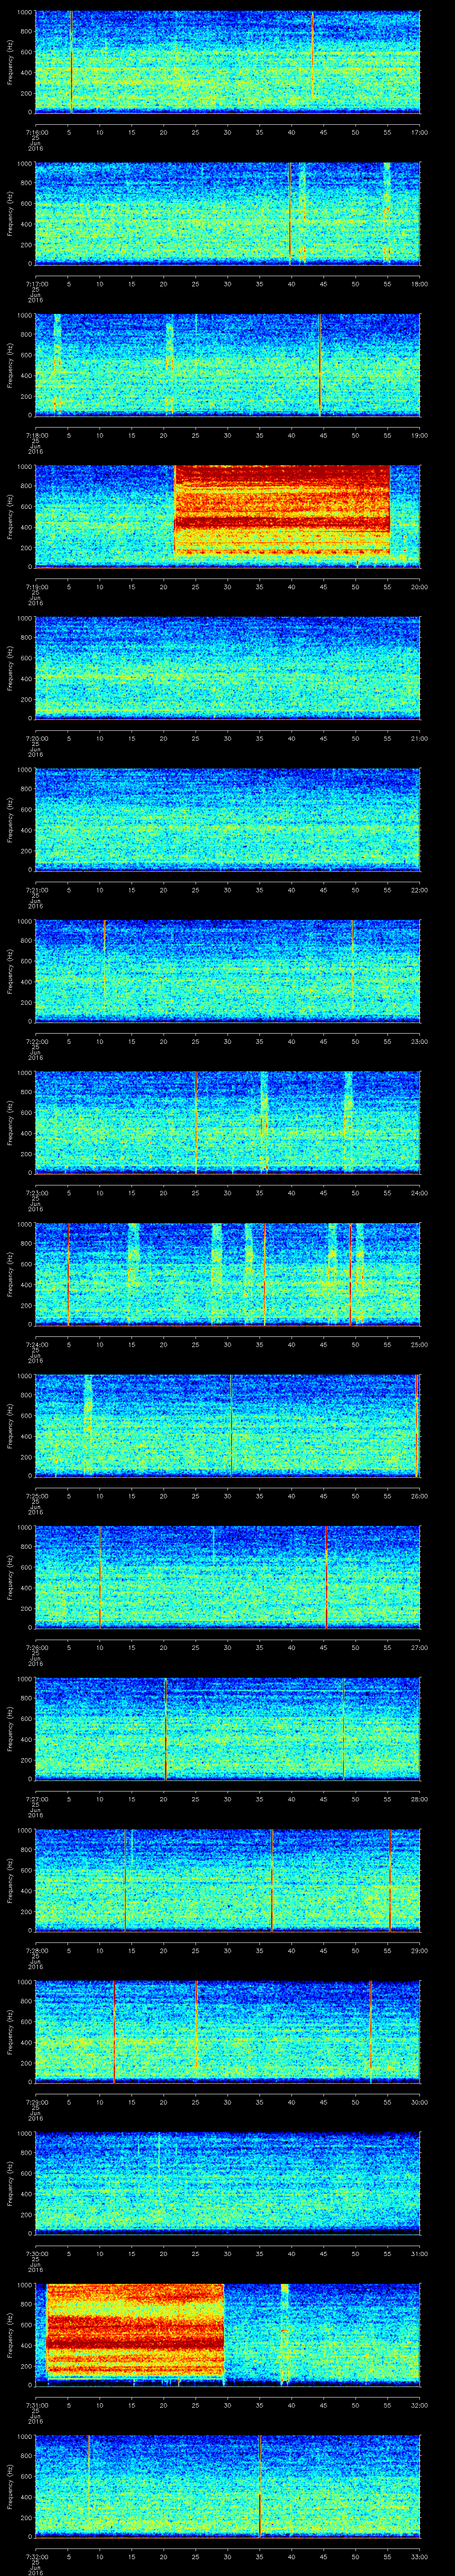The width and height of the screenshot is (455, 2576).
Task: Click the "25:00" end time label
Action: (419, 1345)
